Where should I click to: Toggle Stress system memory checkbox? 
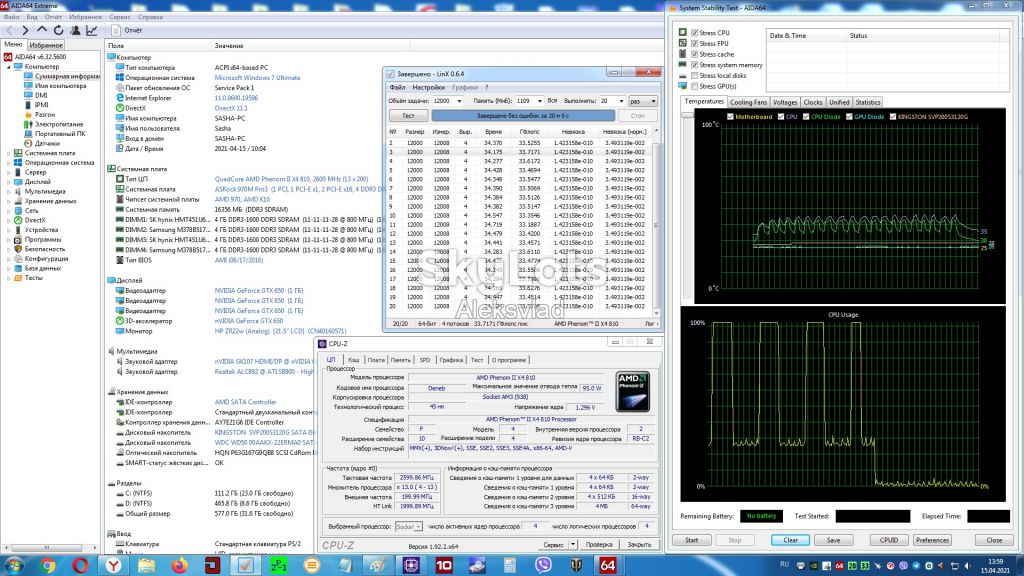[x=695, y=65]
